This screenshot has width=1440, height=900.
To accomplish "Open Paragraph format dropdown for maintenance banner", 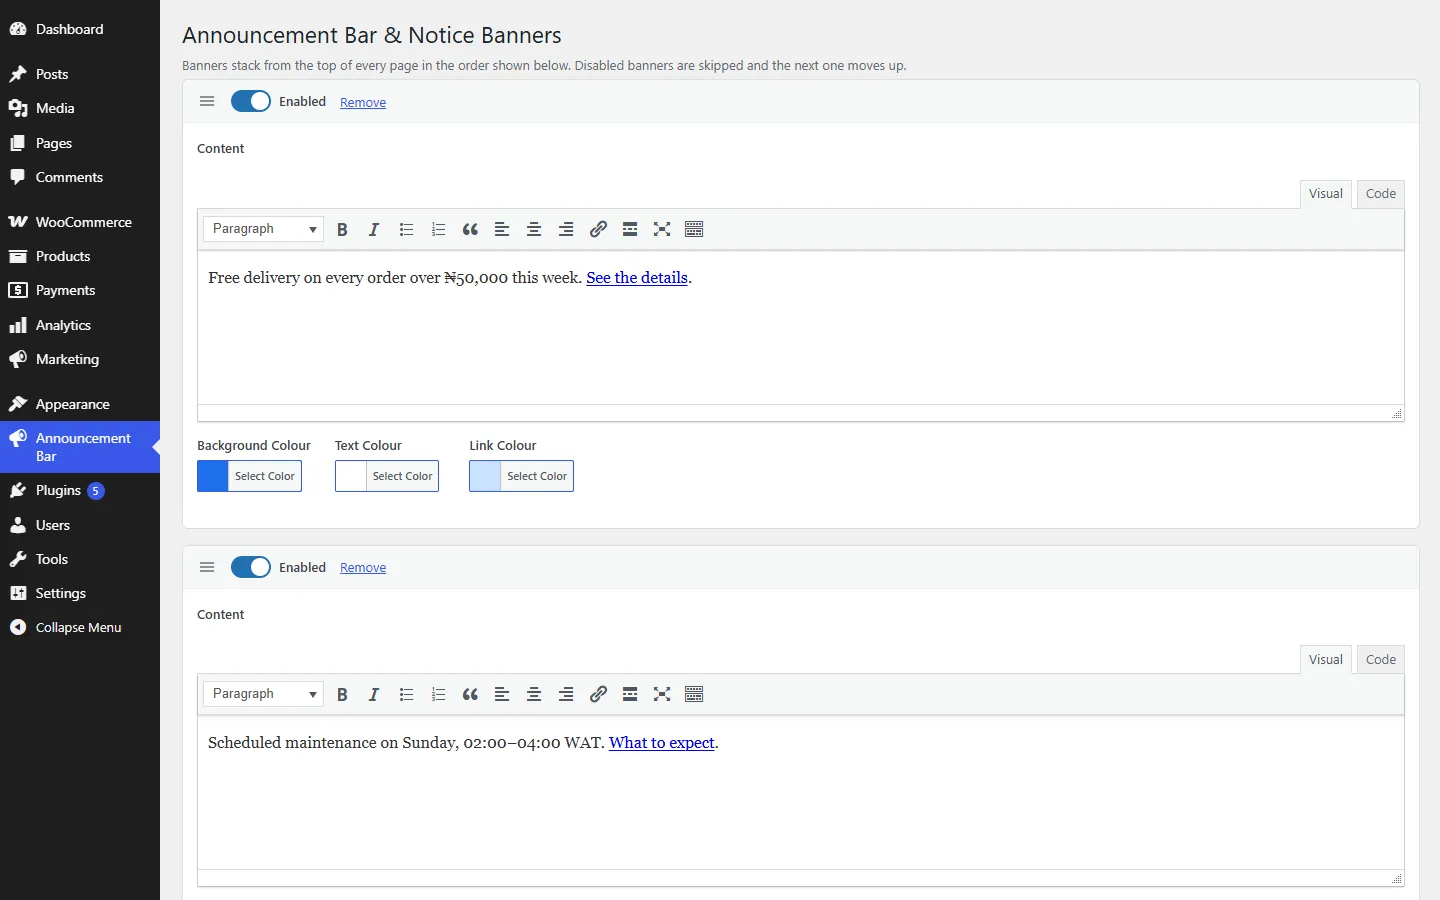I will (263, 694).
